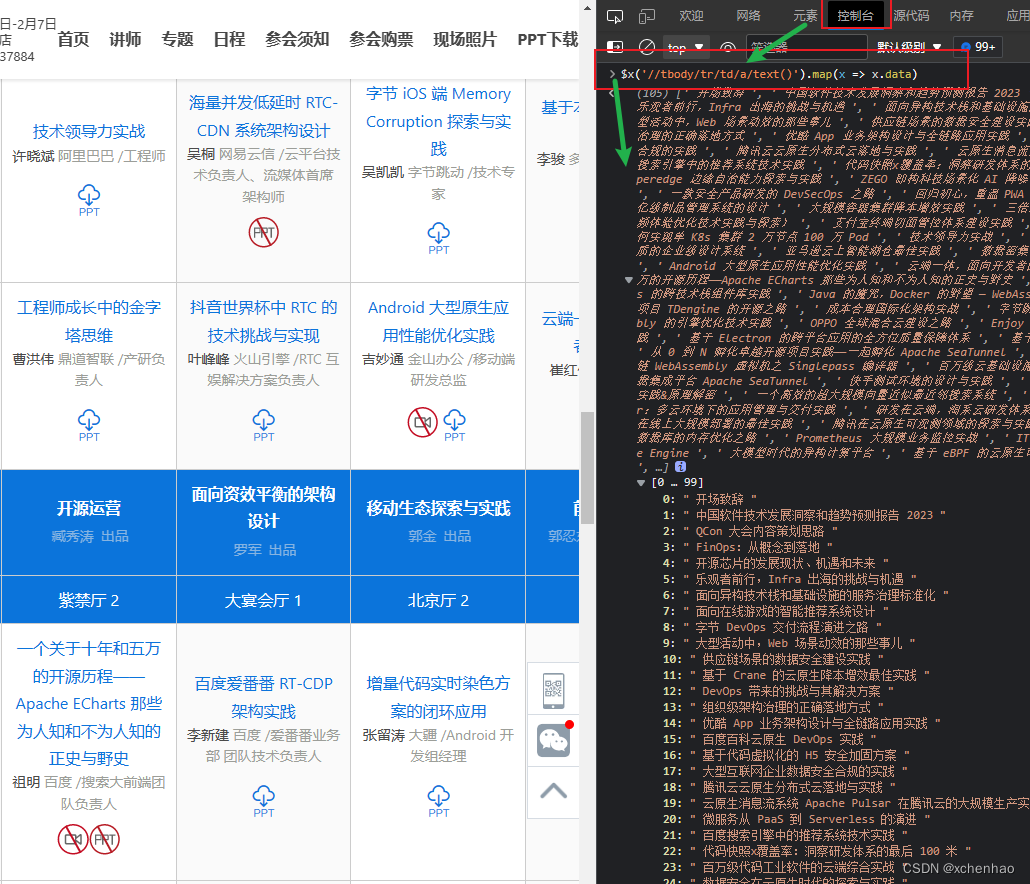Click the page vertical scrollbar thumb
The width and height of the screenshot is (1030, 884).
coord(587,468)
